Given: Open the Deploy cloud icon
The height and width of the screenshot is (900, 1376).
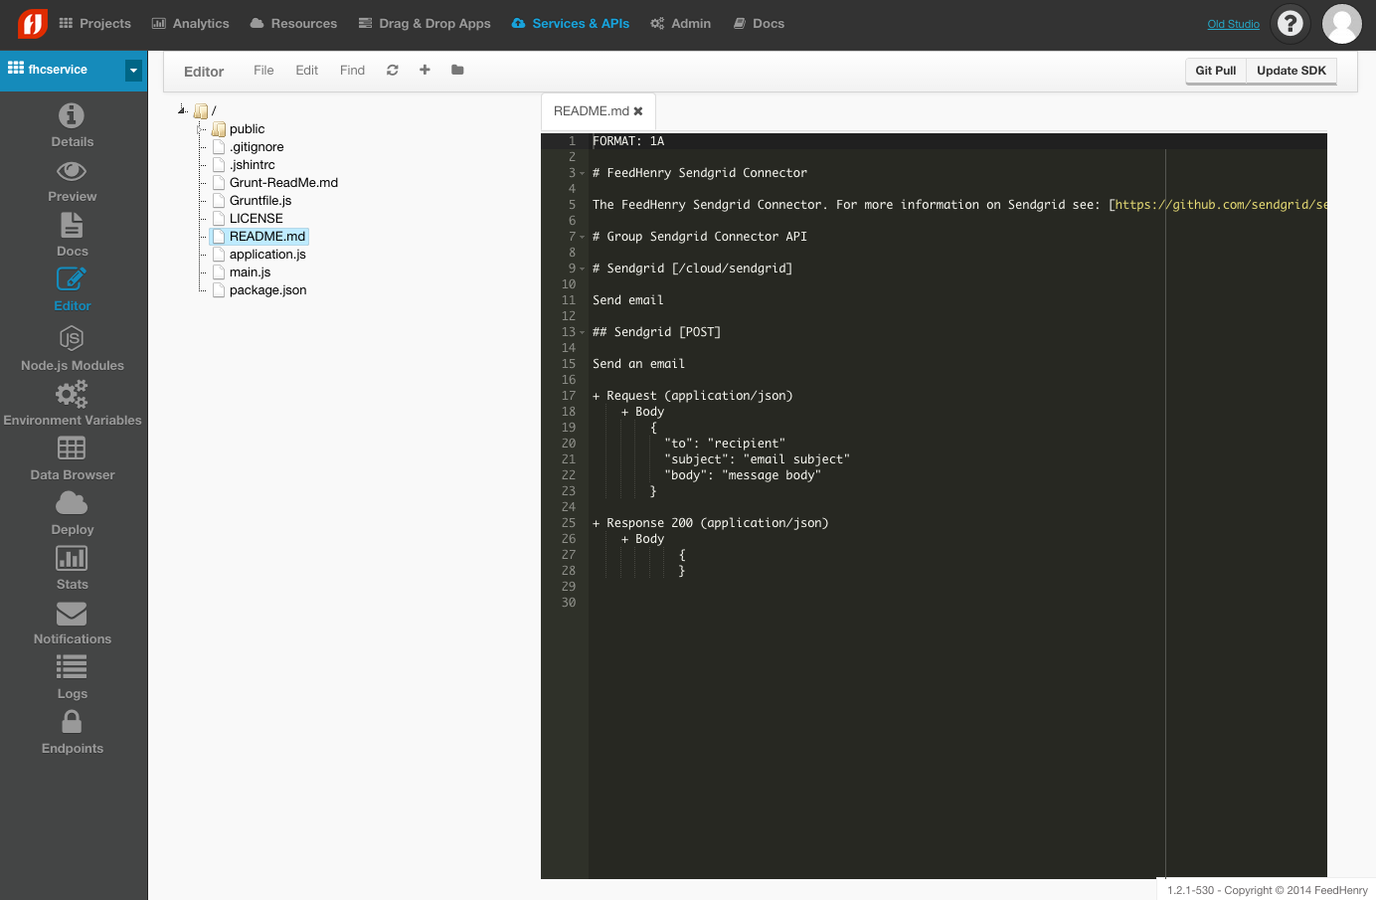Looking at the screenshot, I should [x=72, y=503].
